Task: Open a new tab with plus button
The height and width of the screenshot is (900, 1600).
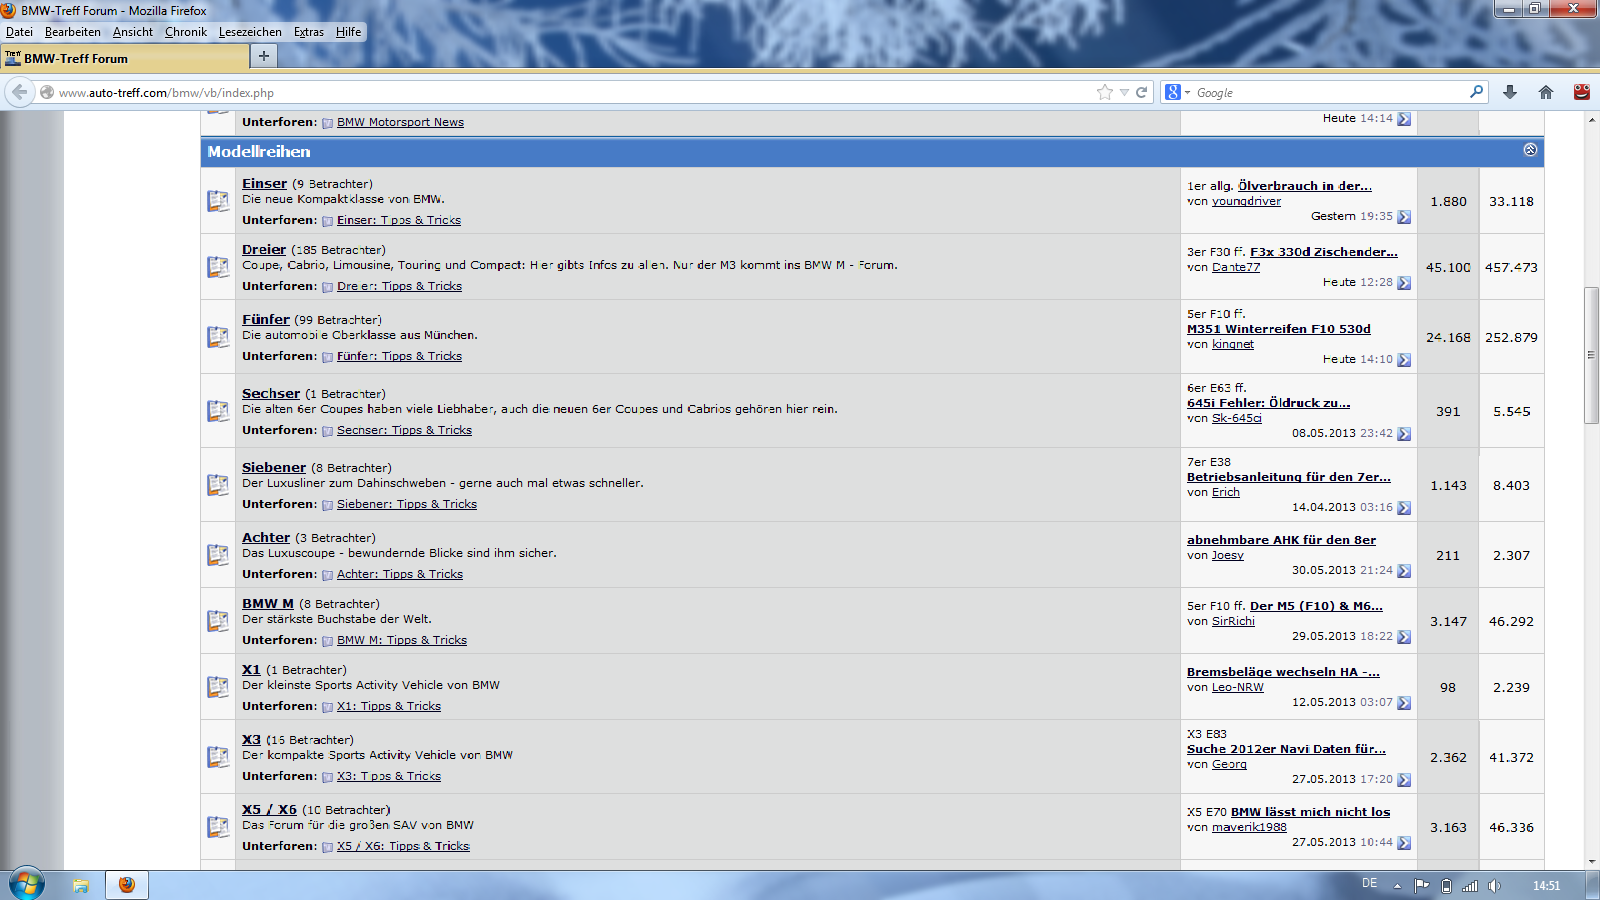Action: 264,56
